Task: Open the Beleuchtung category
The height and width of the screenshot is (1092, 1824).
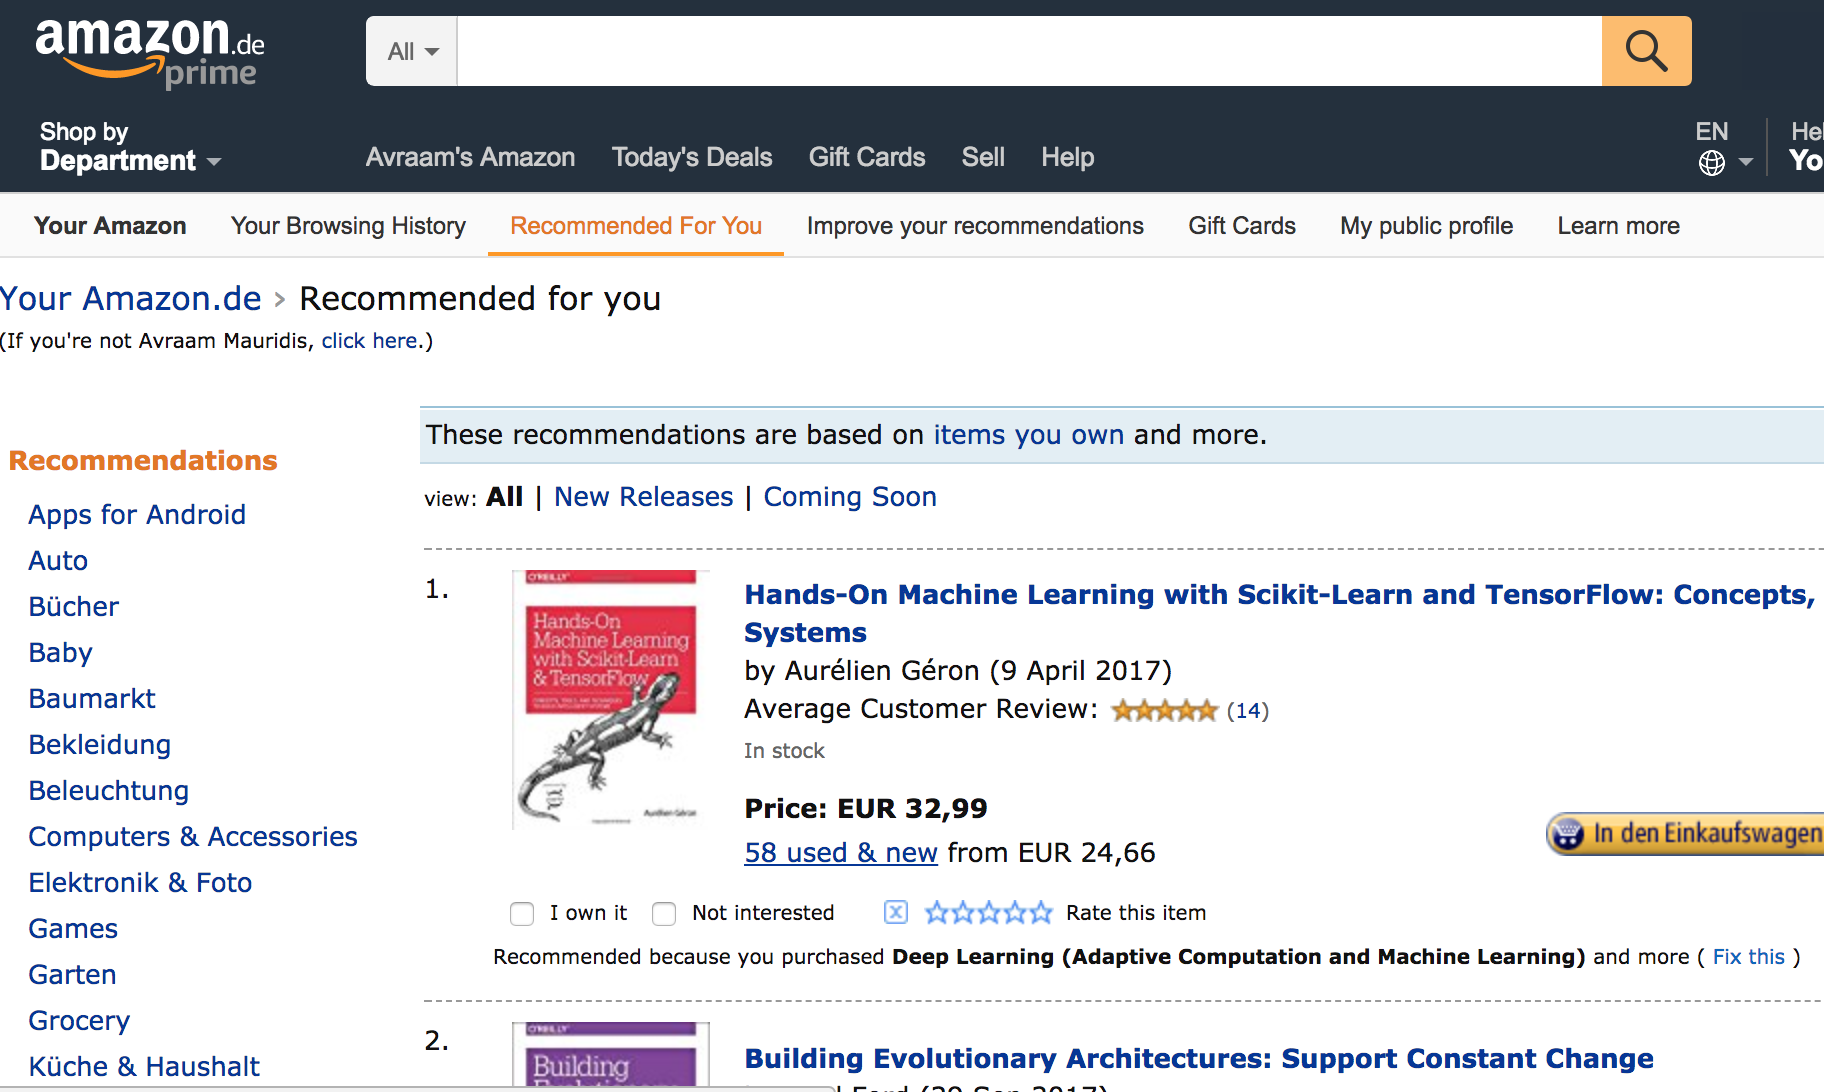Action: point(109,791)
